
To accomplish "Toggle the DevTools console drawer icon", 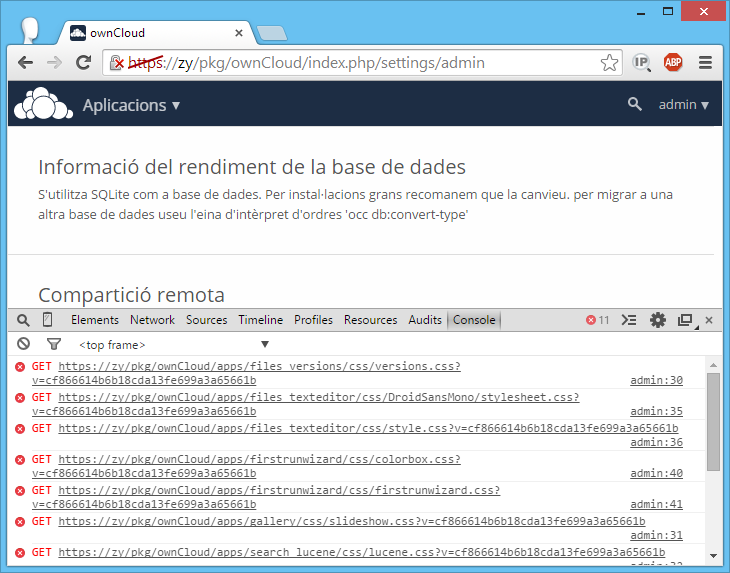I will click(629, 320).
